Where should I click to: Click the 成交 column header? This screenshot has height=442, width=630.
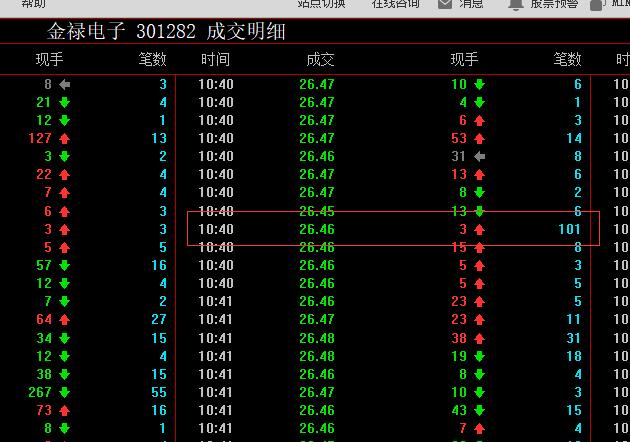point(320,59)
